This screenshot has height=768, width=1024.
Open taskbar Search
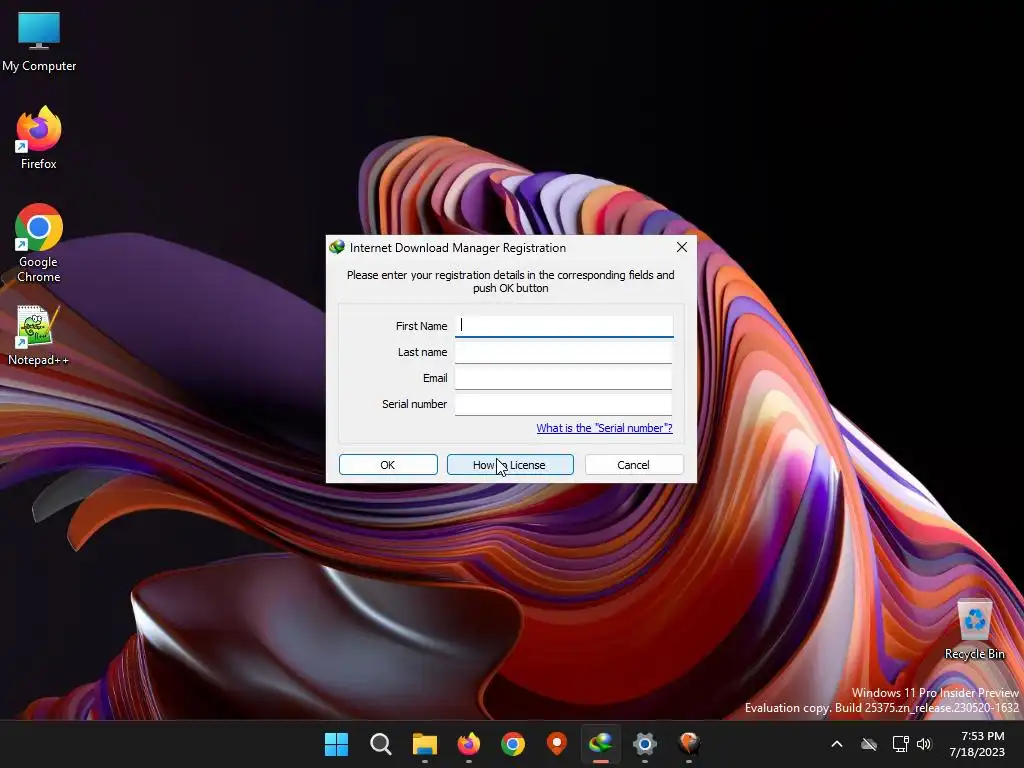pyautogui.click(x=381, y=744)
